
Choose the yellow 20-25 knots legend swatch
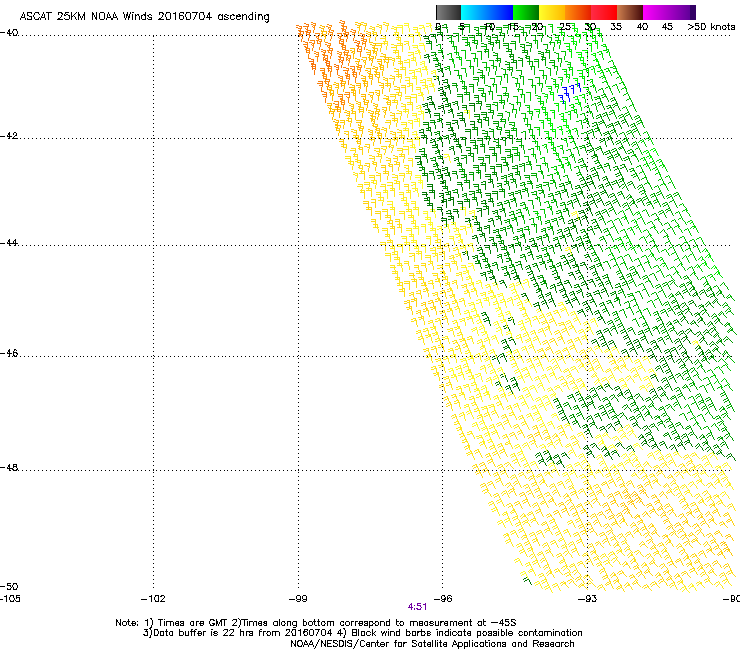[x=552, y=12]
